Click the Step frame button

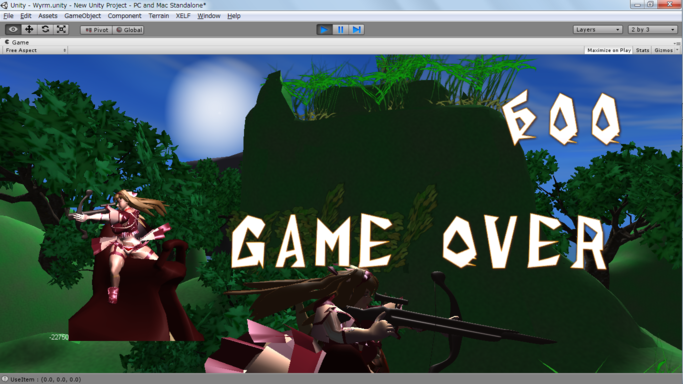pos(356,30)
